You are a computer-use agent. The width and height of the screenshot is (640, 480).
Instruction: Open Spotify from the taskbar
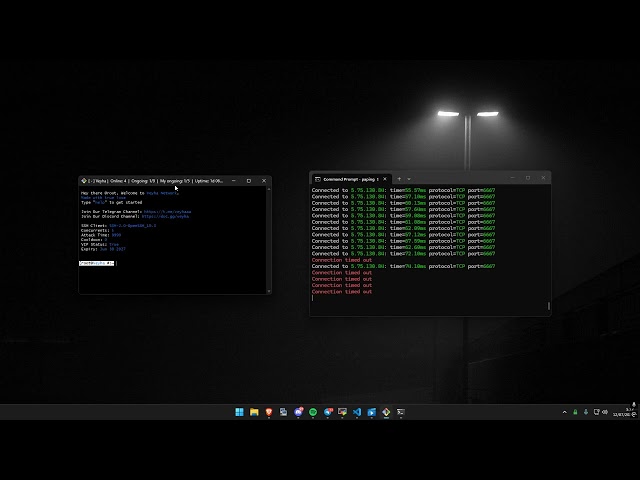(x=313, y=412)
